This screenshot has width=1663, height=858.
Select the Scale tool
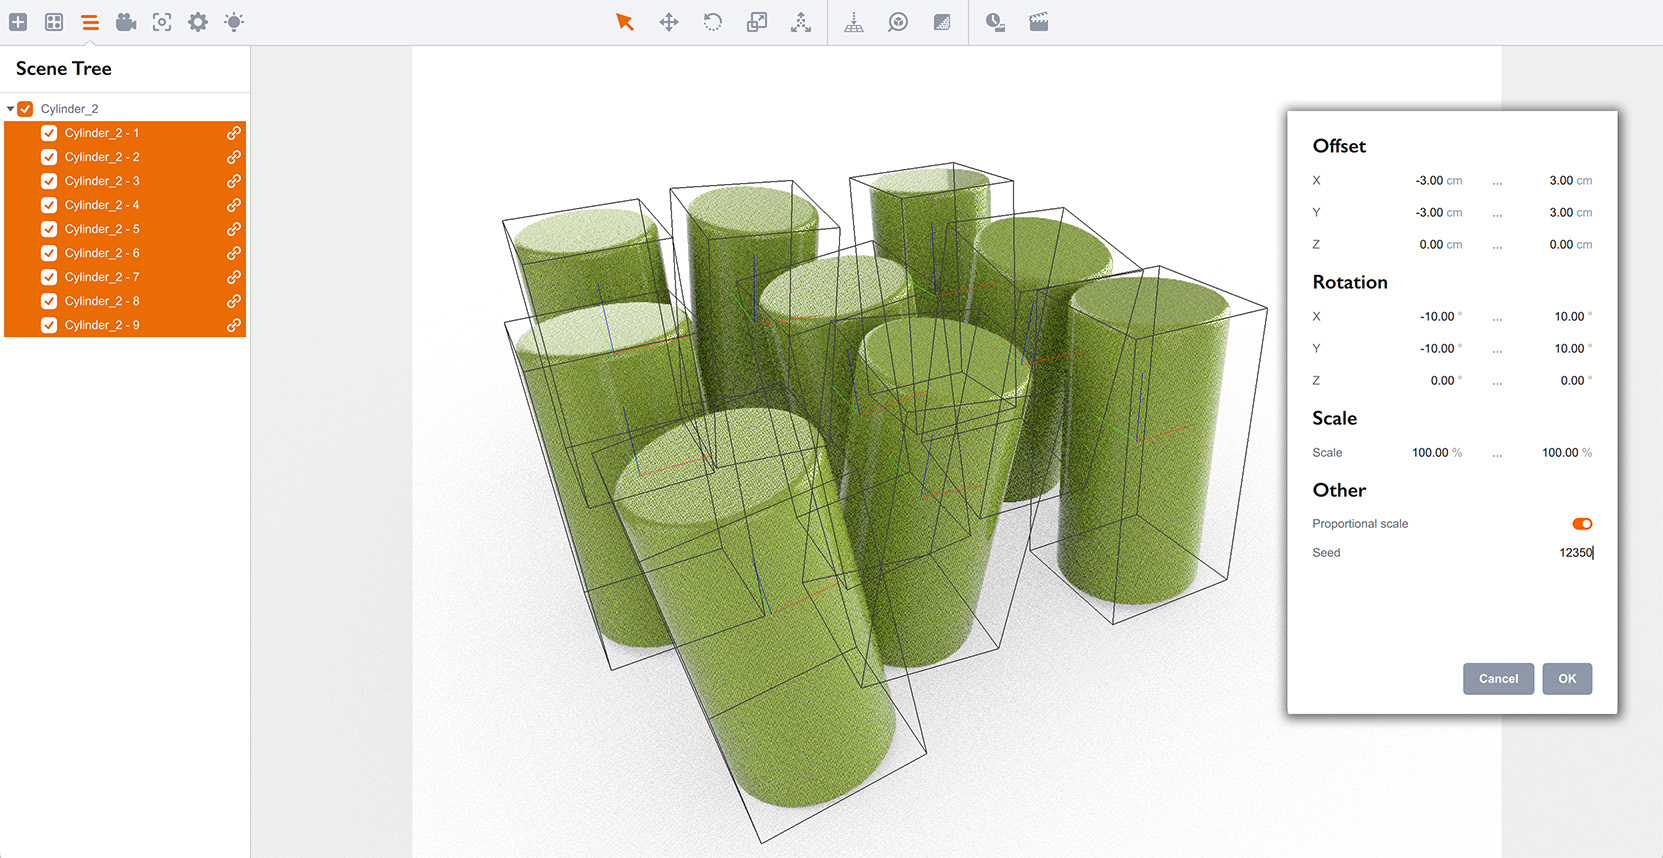757,22
